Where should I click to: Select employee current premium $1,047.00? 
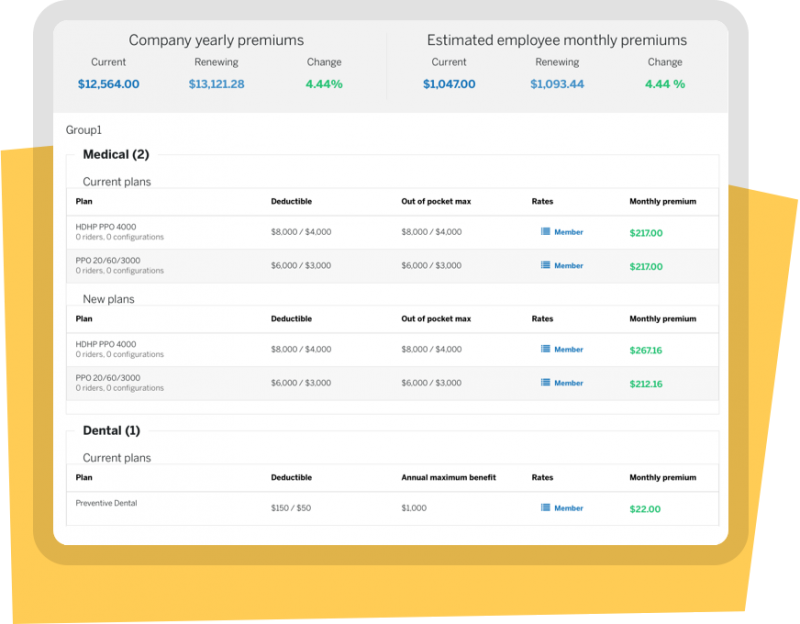tap(449, 84)
